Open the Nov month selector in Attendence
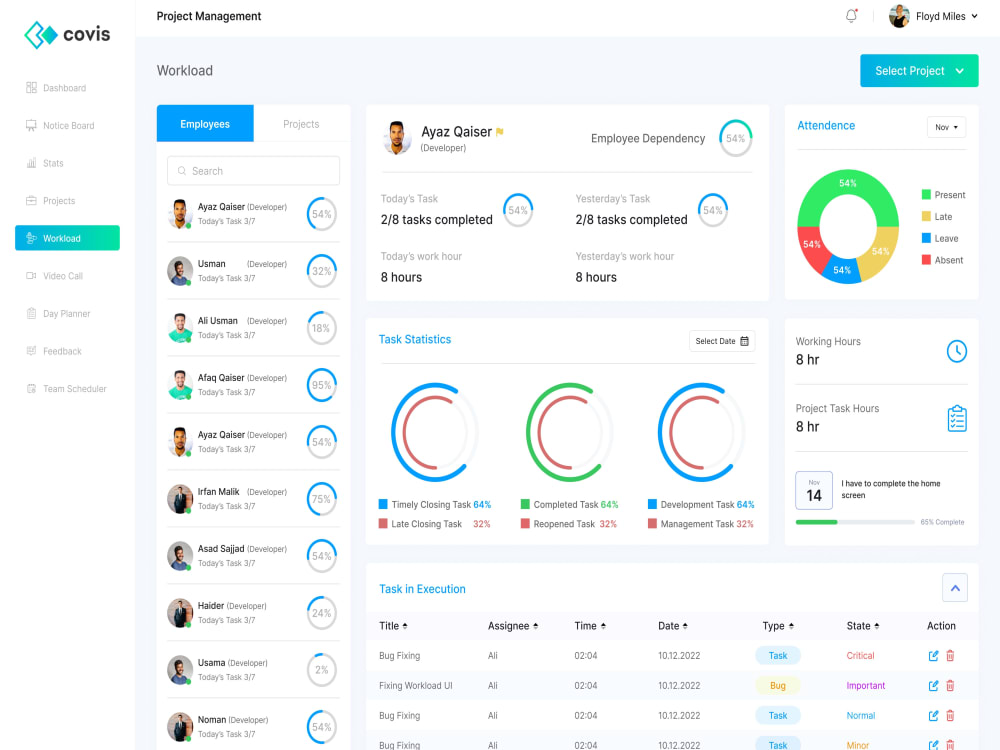The width and height of the screenshot is (1000, 750). (x=945, y=127)
